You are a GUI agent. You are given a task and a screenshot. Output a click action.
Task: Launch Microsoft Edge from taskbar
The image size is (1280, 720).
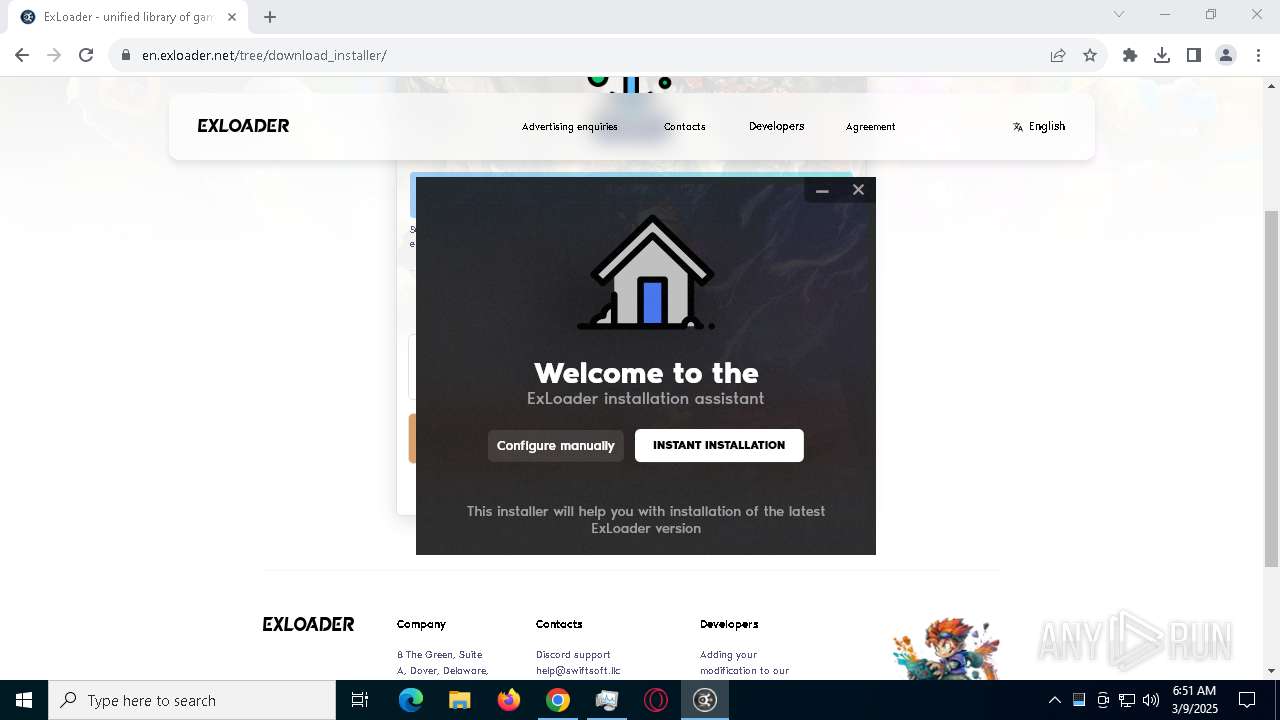click(411, 700)
